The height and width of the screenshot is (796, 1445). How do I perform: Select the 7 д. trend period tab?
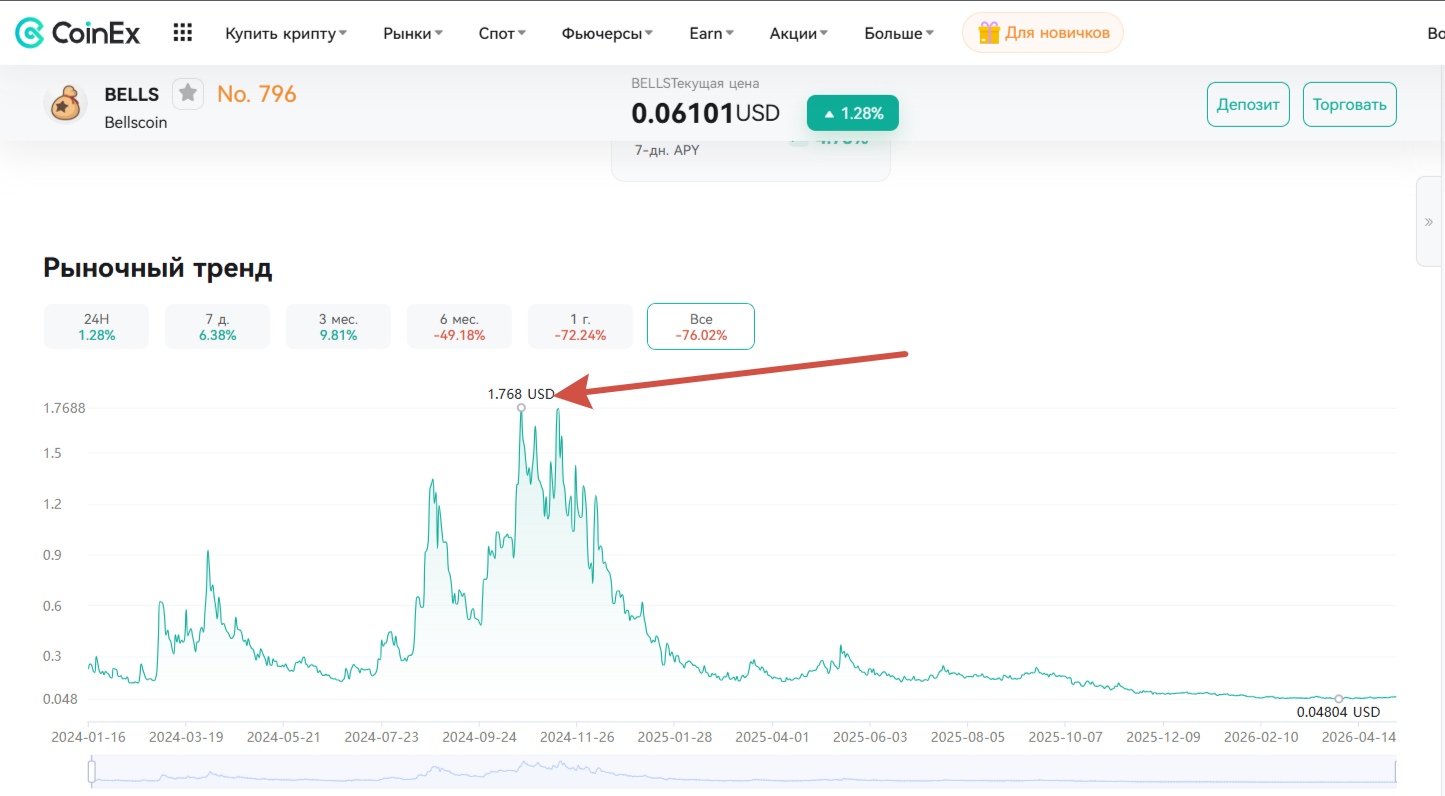[x=218, y=327]
